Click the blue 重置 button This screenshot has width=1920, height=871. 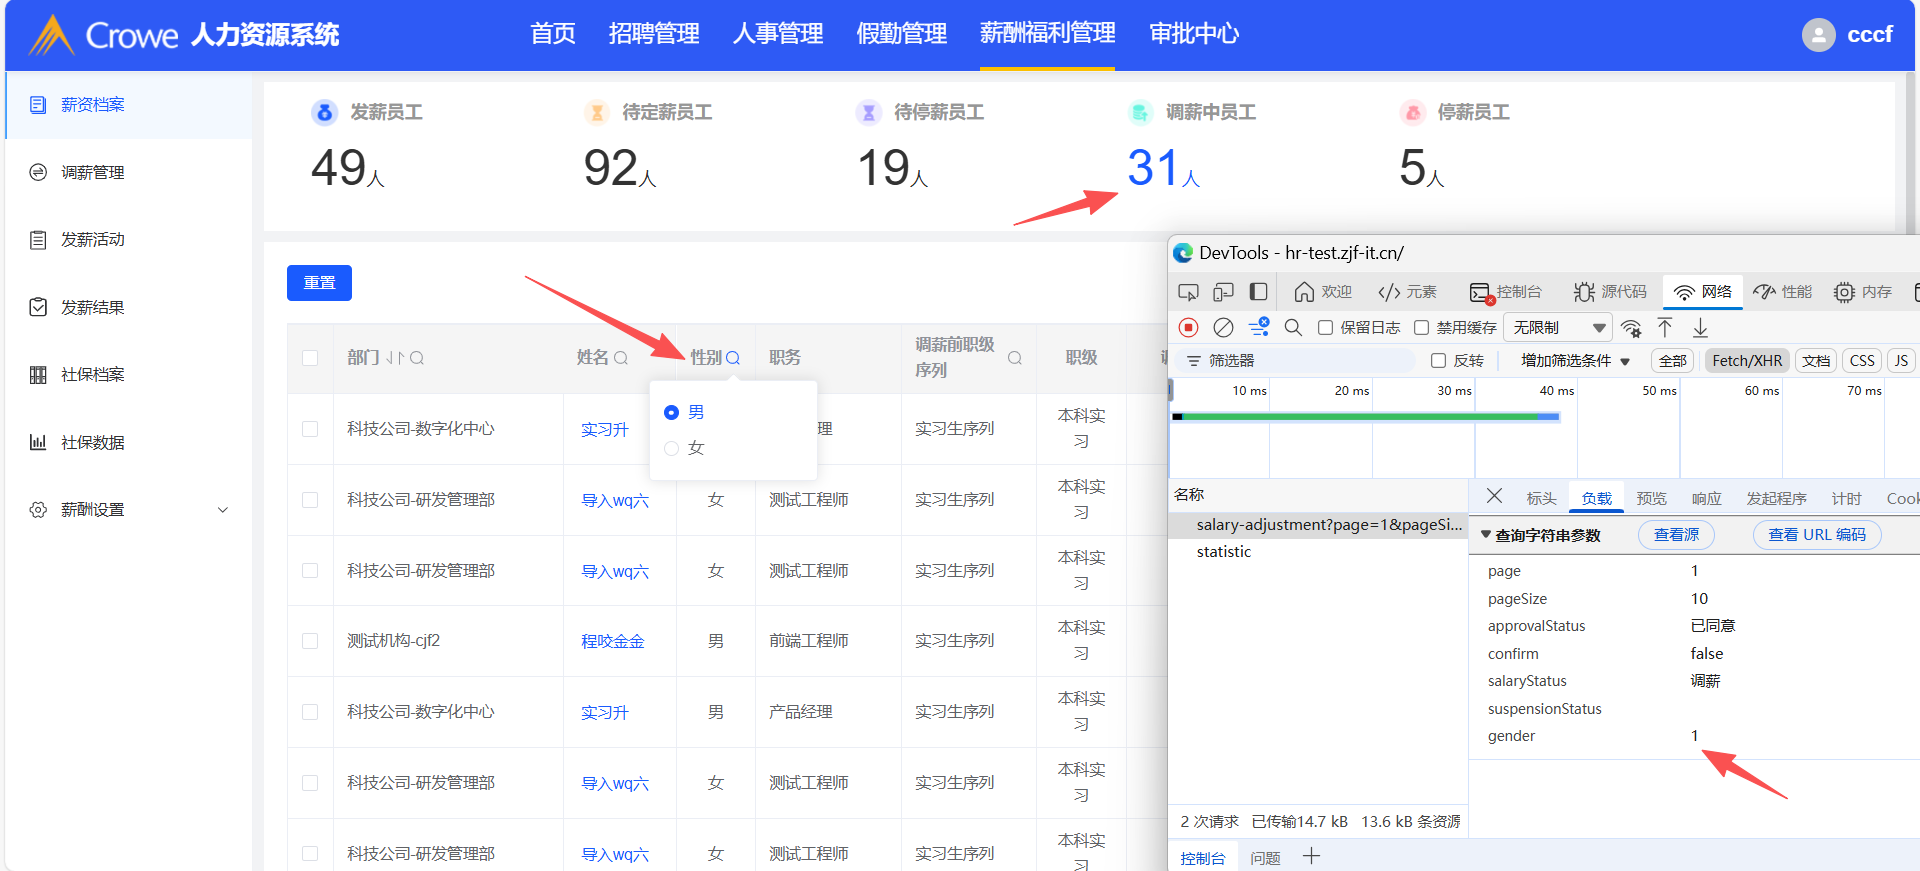[319, 283]
